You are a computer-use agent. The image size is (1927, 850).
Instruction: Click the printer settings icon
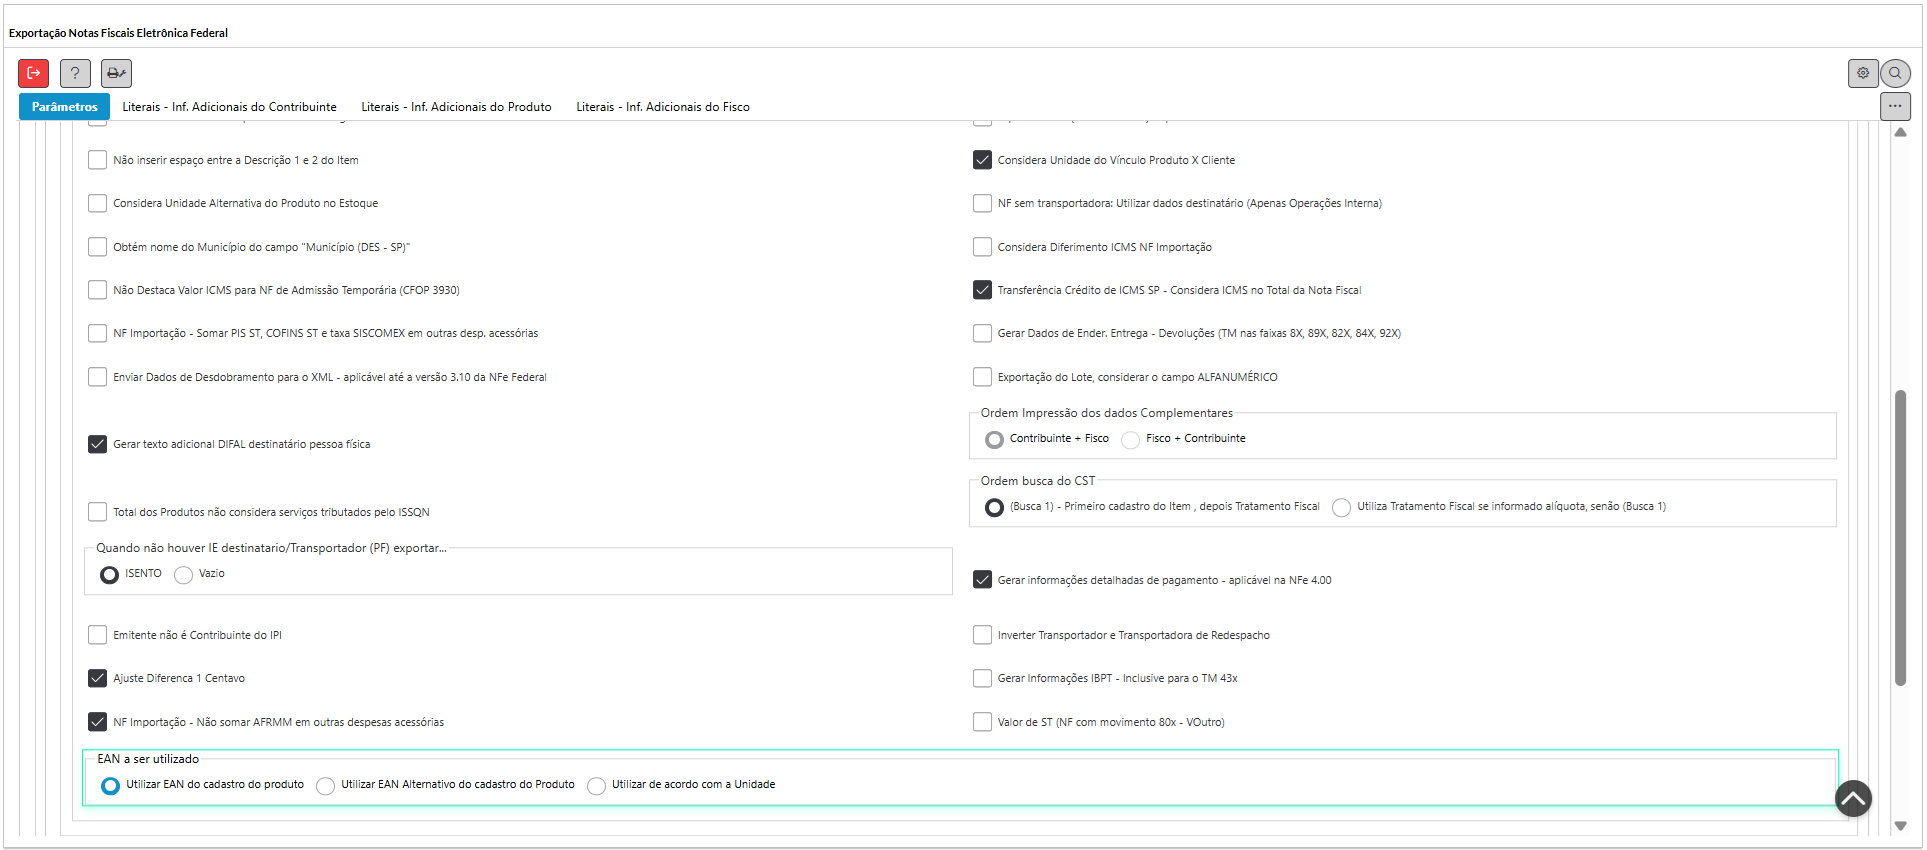coord(116,73)
